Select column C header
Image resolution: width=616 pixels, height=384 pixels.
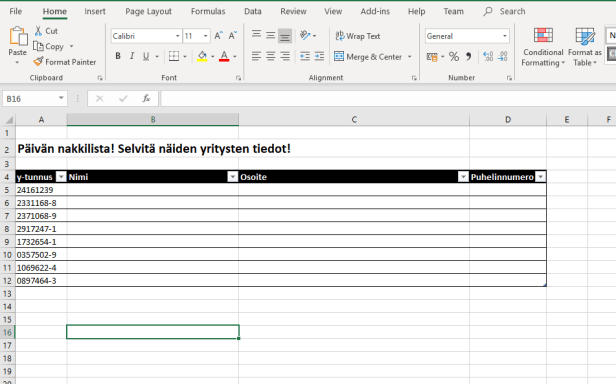[x=354, y=119]
